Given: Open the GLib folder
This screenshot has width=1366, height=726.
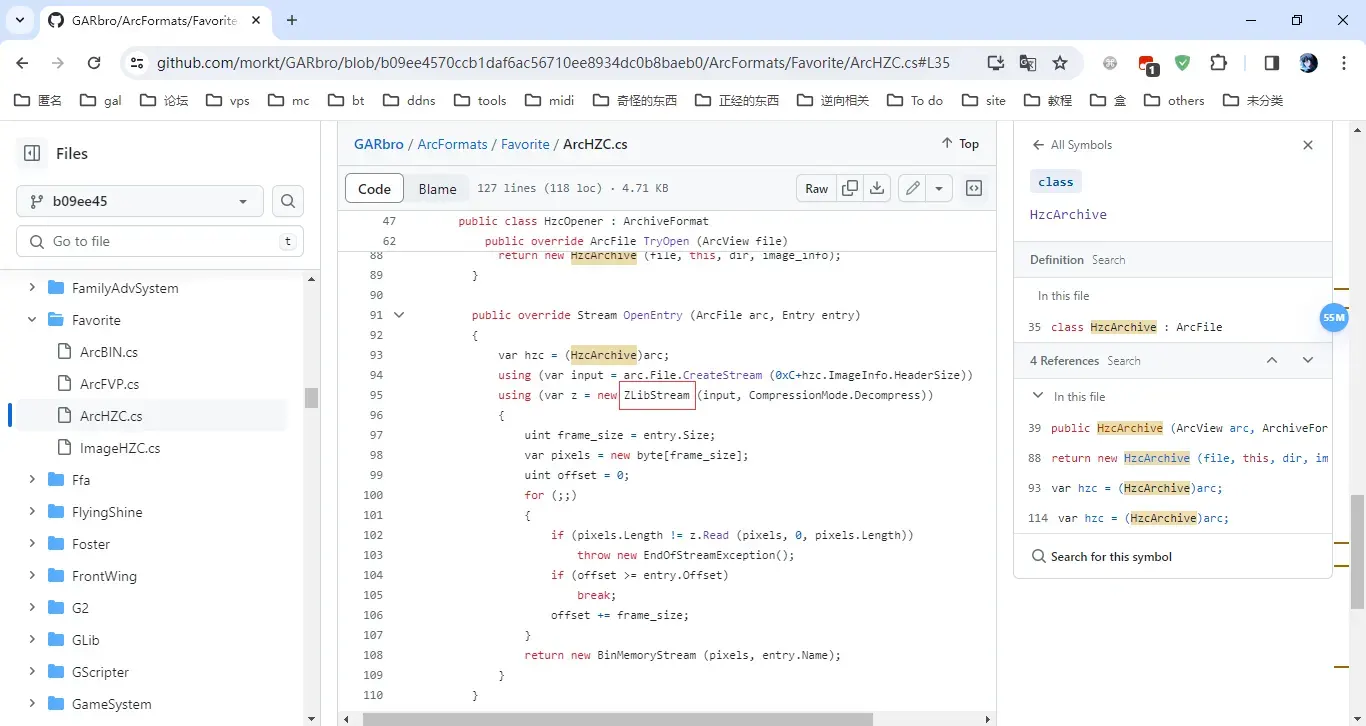Looking at the screenshot, I should [85, 640].
